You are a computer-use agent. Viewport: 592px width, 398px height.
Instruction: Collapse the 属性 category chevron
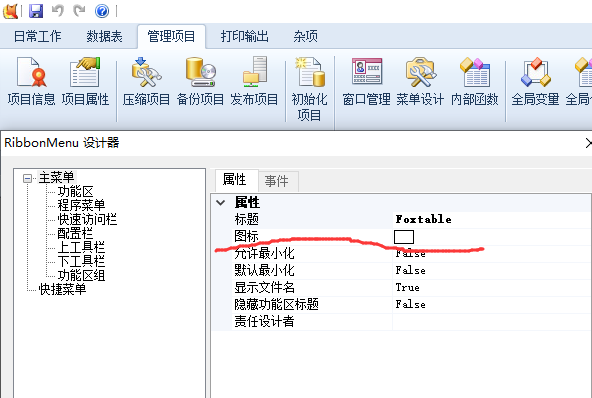tap(221, 203)
